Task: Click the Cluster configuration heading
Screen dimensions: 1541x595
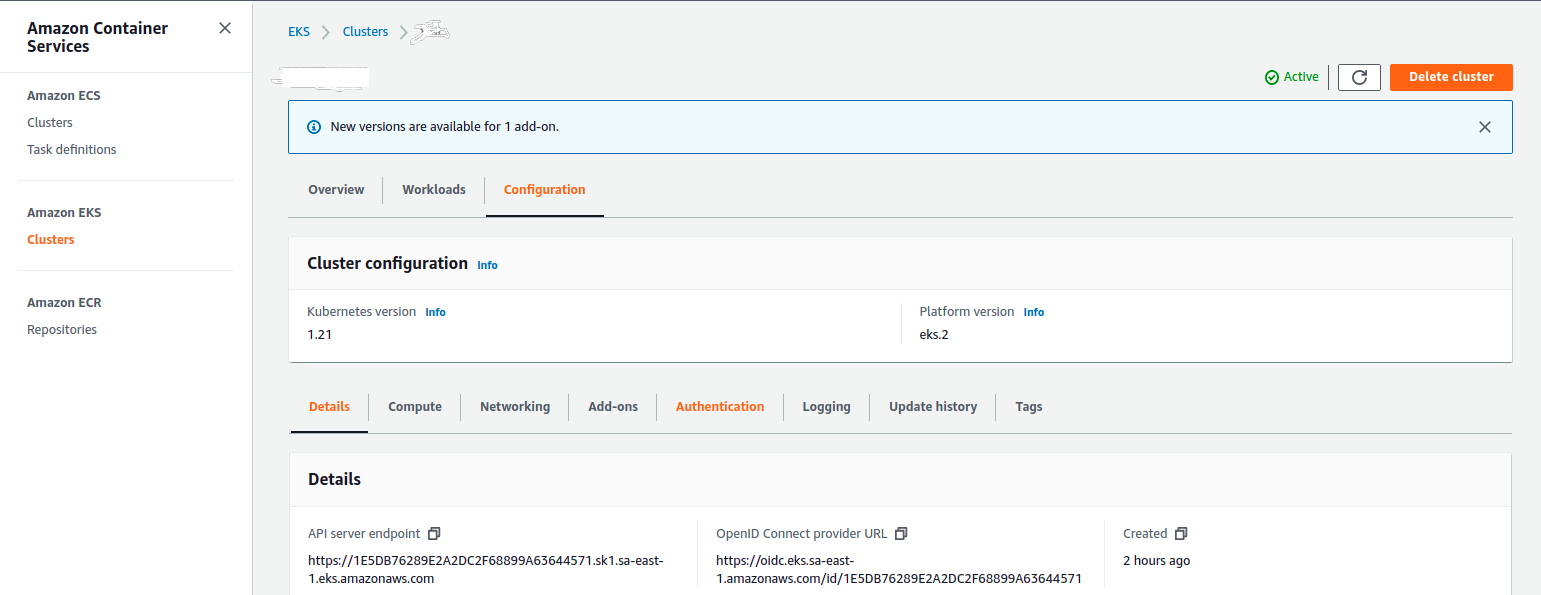Action: click(387, 263)
